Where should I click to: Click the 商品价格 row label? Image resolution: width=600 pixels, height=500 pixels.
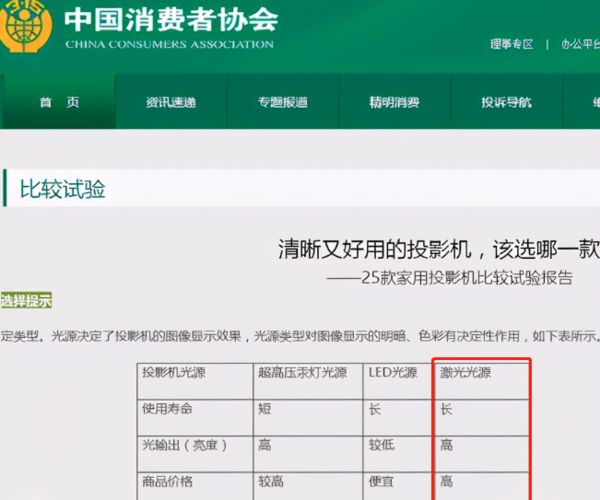point(166,481)
